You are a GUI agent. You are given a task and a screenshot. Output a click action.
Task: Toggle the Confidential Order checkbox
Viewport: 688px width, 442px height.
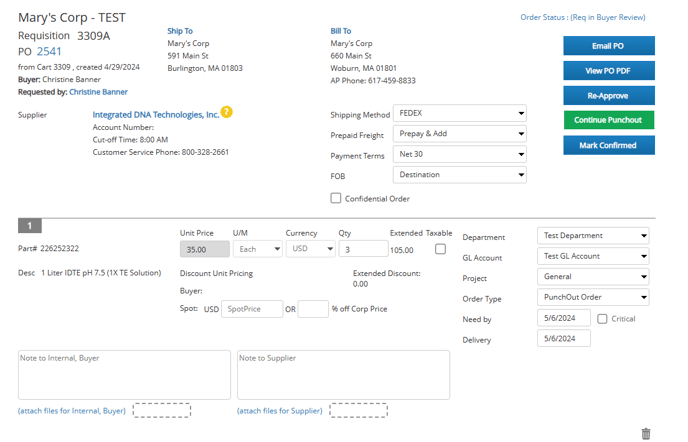(x=336, y=198)
